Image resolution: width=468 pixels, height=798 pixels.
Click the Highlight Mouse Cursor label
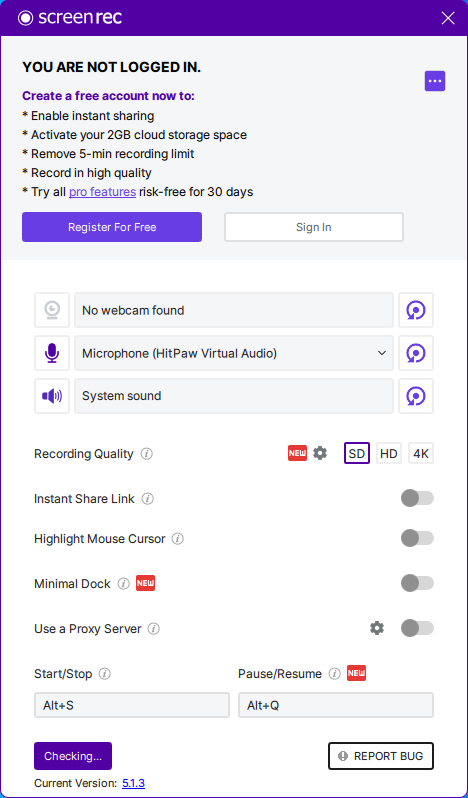(100, 538)
